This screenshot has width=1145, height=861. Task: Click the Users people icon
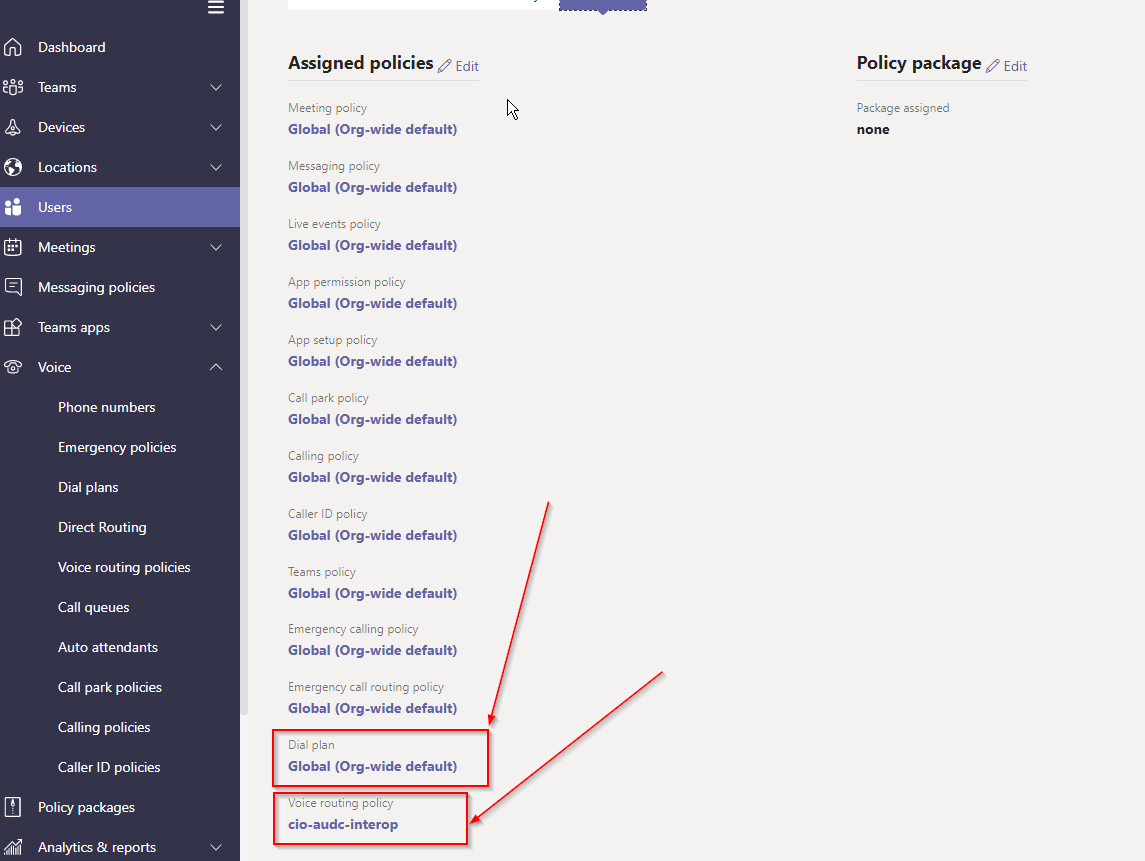tap(12, 207)
